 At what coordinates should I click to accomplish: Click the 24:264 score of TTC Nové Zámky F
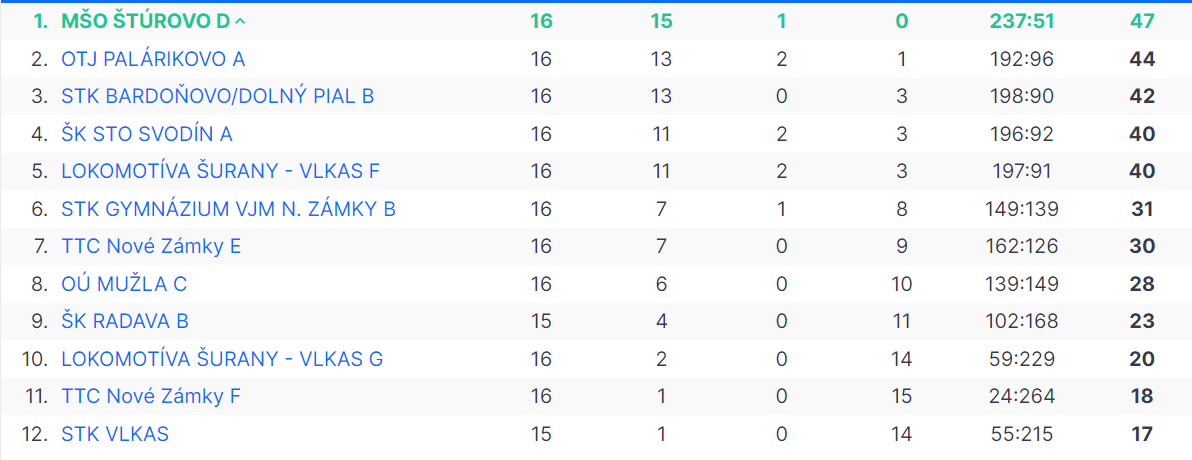[x=1022, y=396]
